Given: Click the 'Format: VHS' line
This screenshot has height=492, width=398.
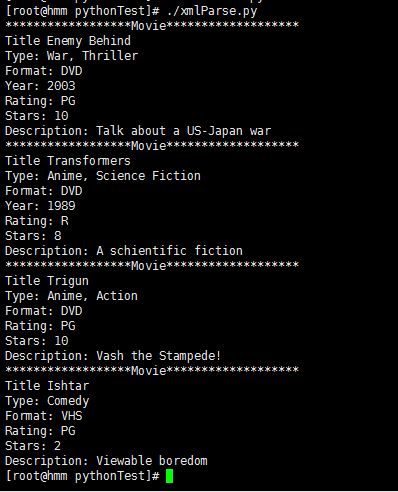Looking at the screenshot, I should (44, 416).
